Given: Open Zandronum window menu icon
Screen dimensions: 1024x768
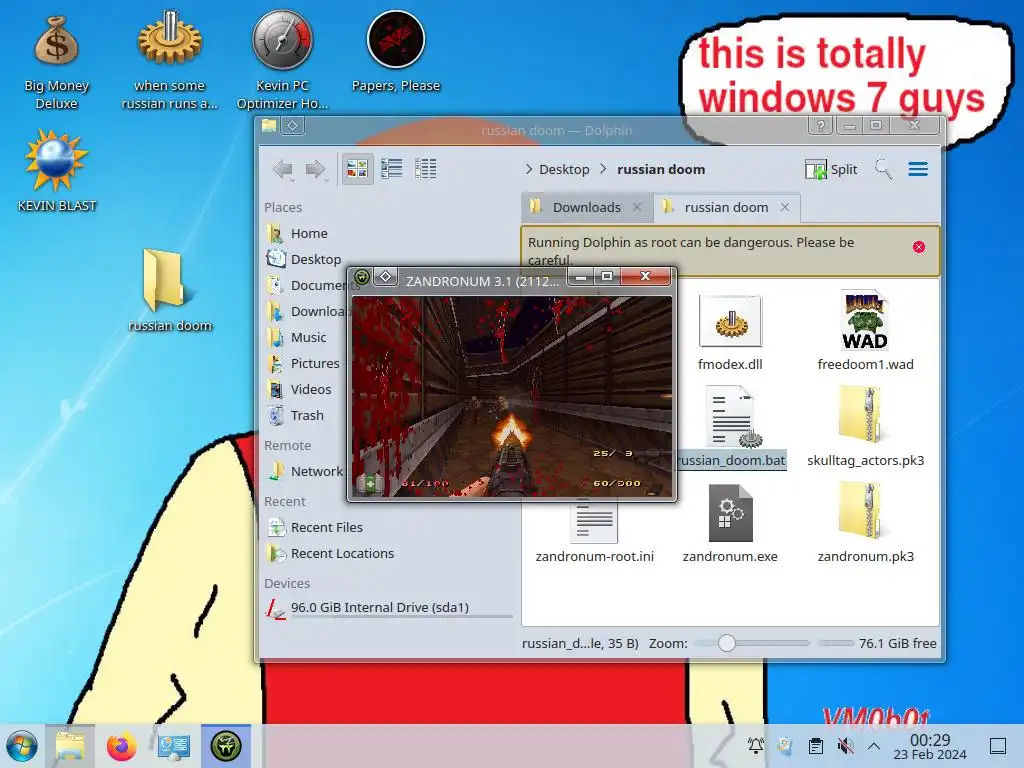Looking at the screenshot, I should tap(362, 278).
